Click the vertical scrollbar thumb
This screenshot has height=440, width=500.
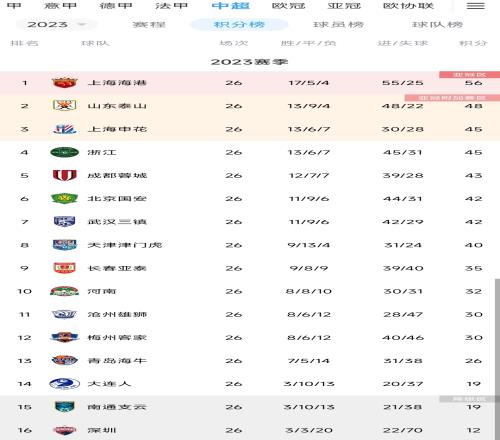tap(497, 359)
